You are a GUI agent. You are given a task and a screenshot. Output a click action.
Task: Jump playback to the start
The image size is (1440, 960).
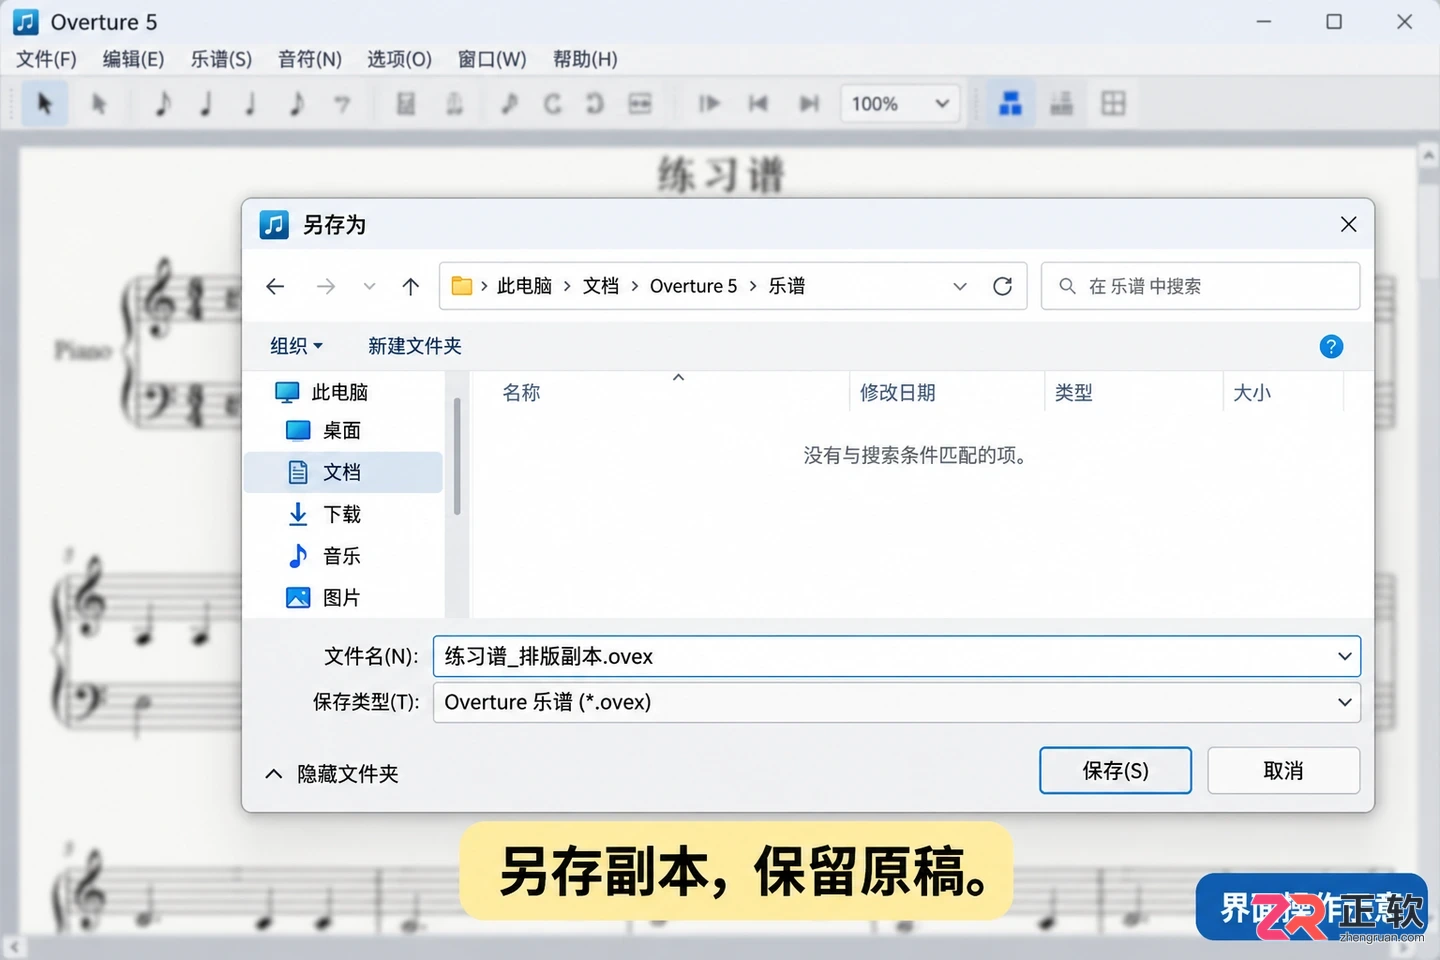[758, 103]
